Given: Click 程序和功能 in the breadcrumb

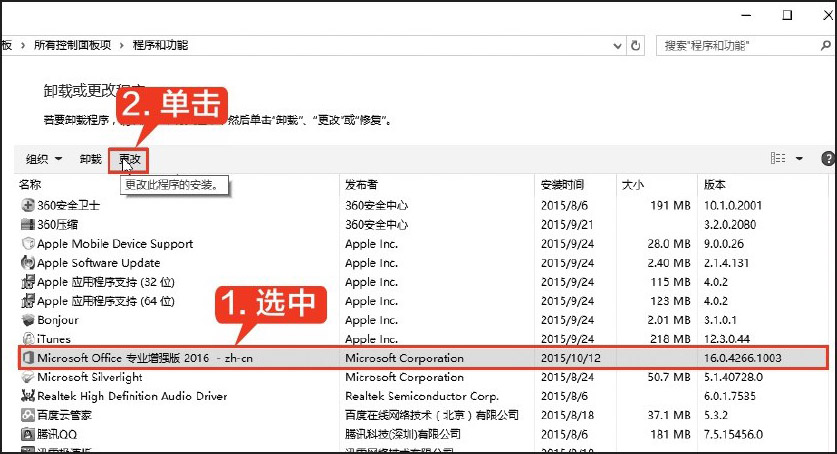Looking at the screenshot, I should tap(160, 45).
